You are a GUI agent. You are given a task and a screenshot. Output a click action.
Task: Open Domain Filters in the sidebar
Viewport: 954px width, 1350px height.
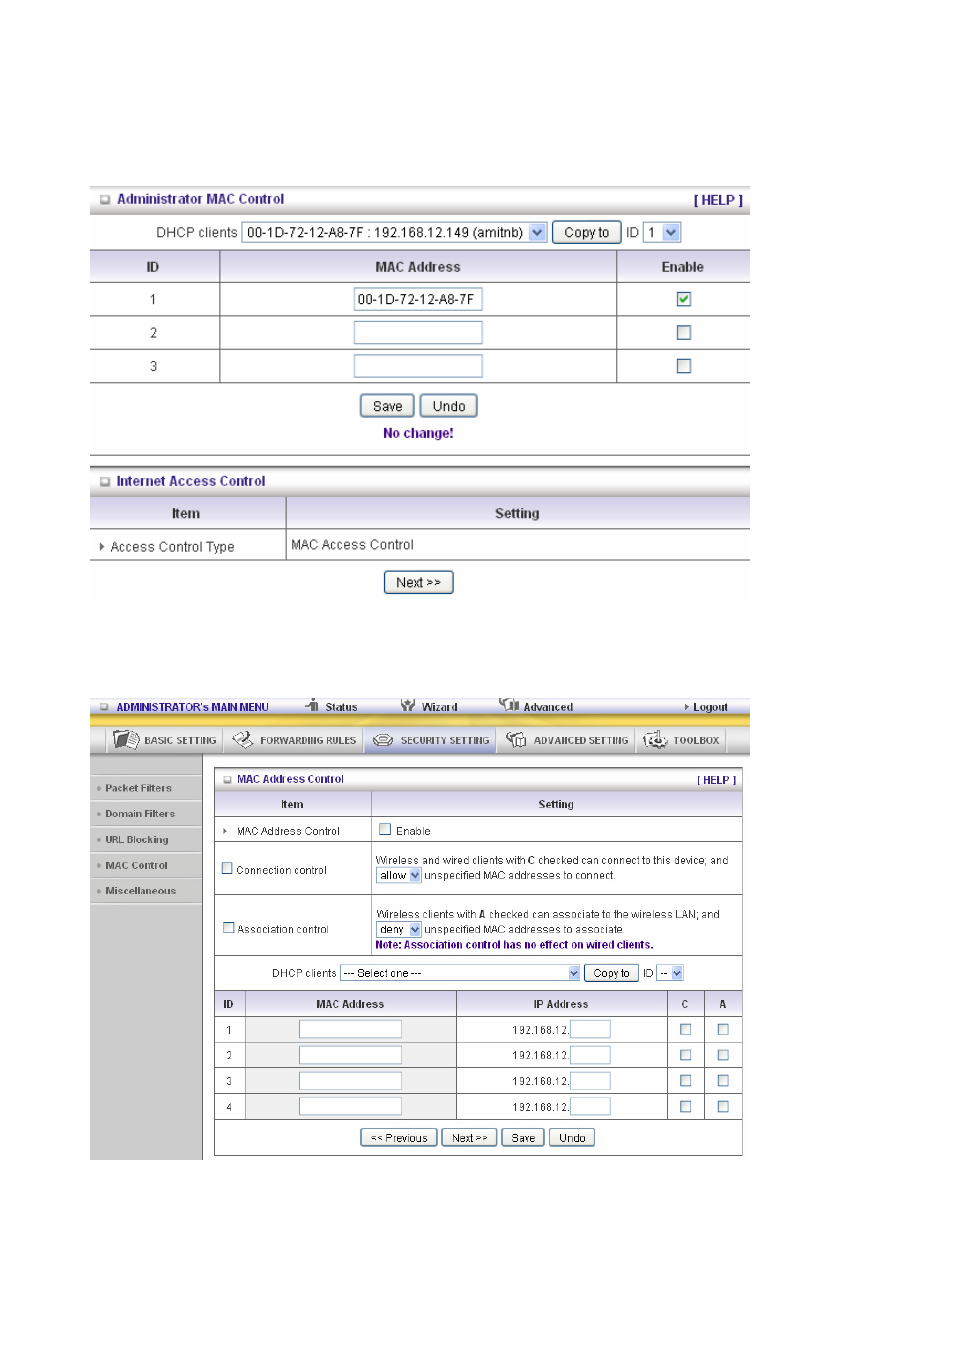pos(140,814)
